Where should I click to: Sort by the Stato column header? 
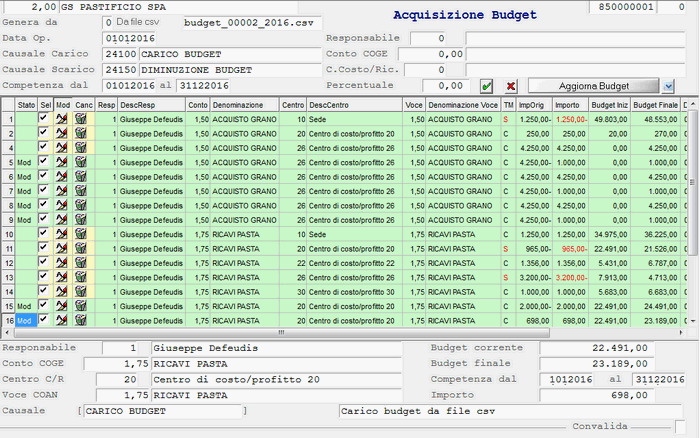[x=26, y=105]
